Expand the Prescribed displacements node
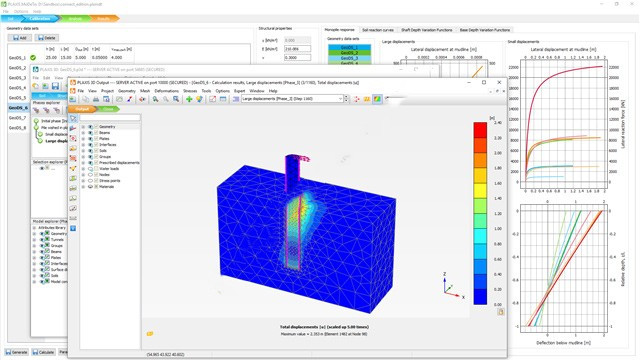640x360 pixels. coord(83,162)
